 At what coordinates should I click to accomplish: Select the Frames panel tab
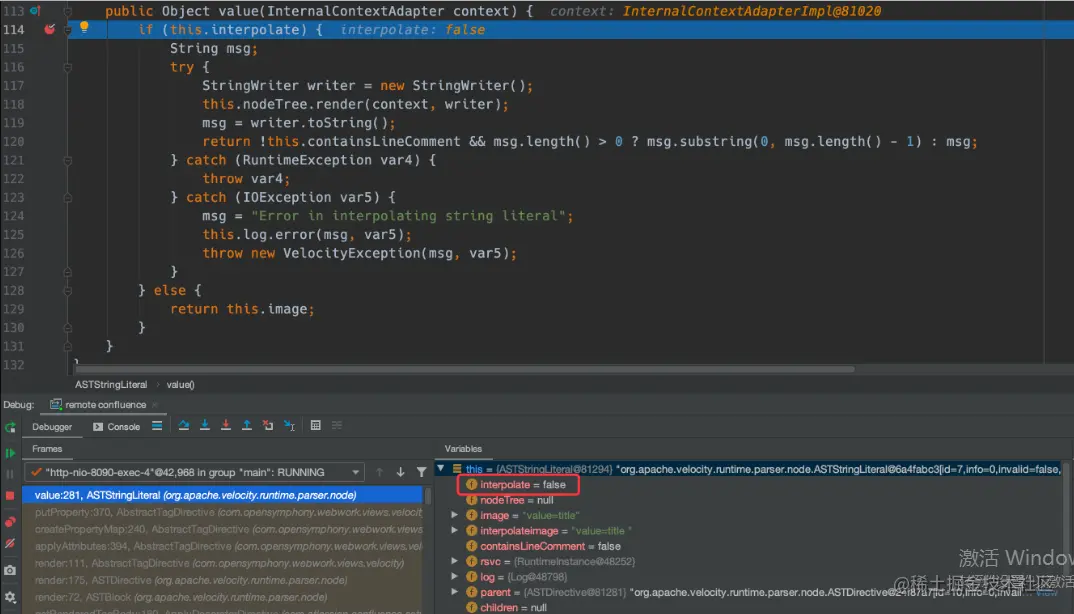coord(47,449)
